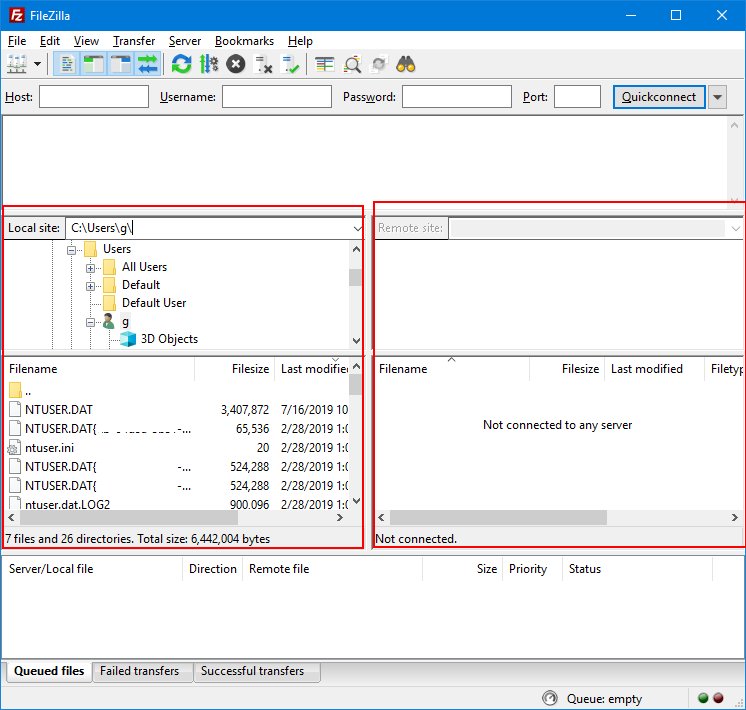Toggle remote directory tree display
The width and height of the screenshot is (746, 710).
point(121,64)
